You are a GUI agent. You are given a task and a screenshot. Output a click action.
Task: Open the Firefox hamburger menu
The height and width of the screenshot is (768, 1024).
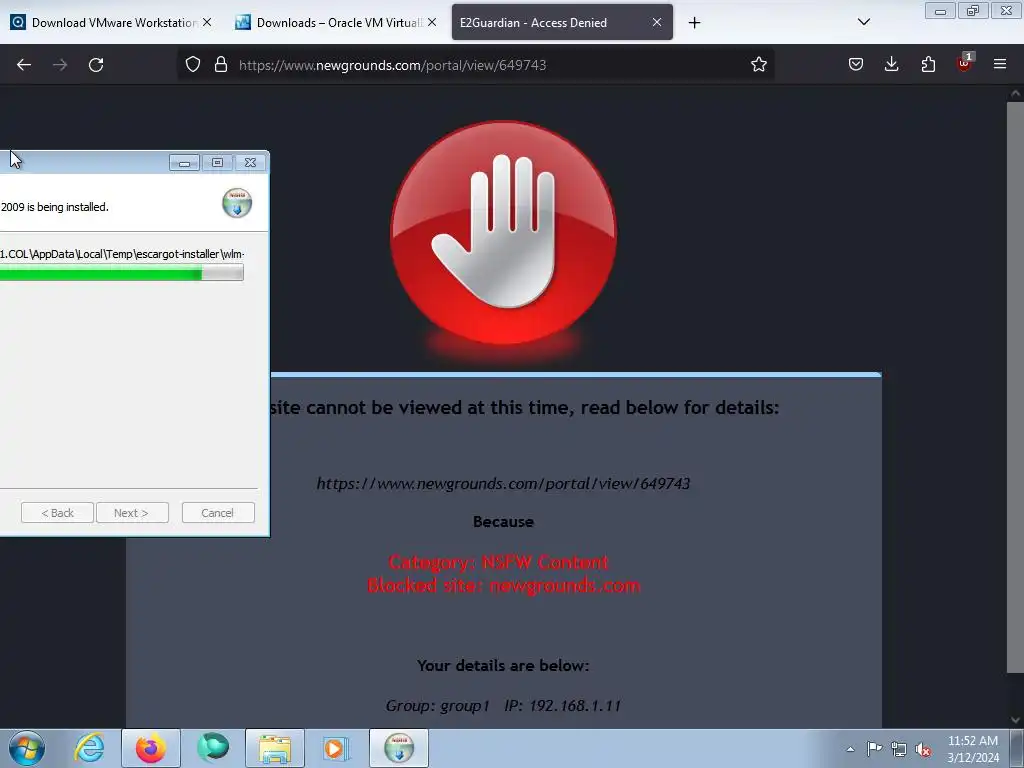pyautogui.click(x=1000, y=65)
